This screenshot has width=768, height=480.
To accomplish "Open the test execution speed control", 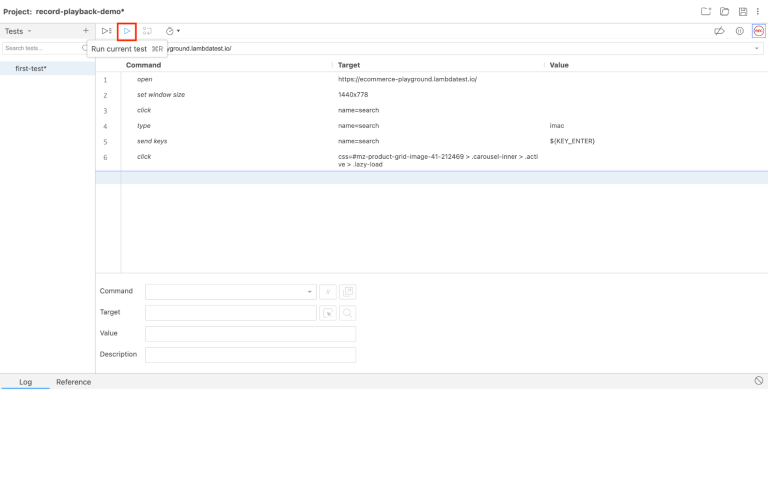I will (x=172, y=31).
